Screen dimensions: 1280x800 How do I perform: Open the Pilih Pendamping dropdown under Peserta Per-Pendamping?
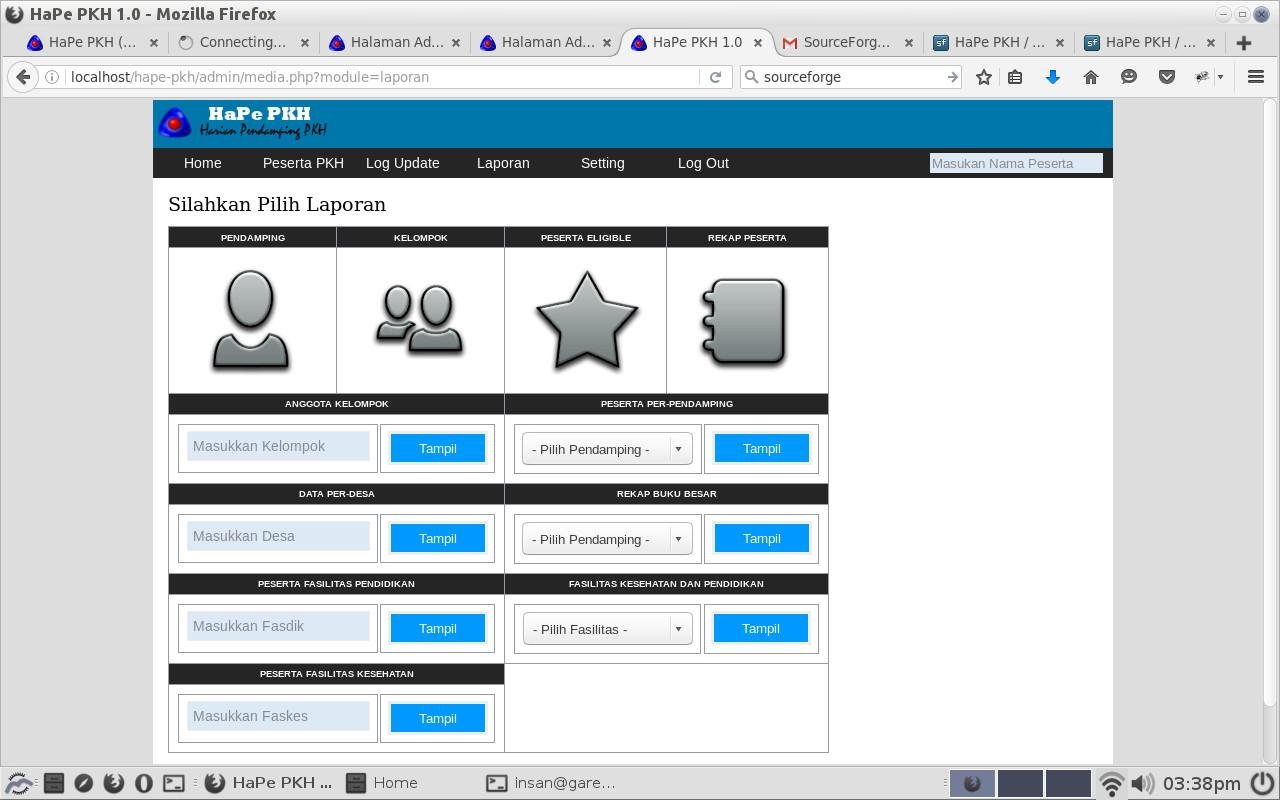click(x=606, y=449)
